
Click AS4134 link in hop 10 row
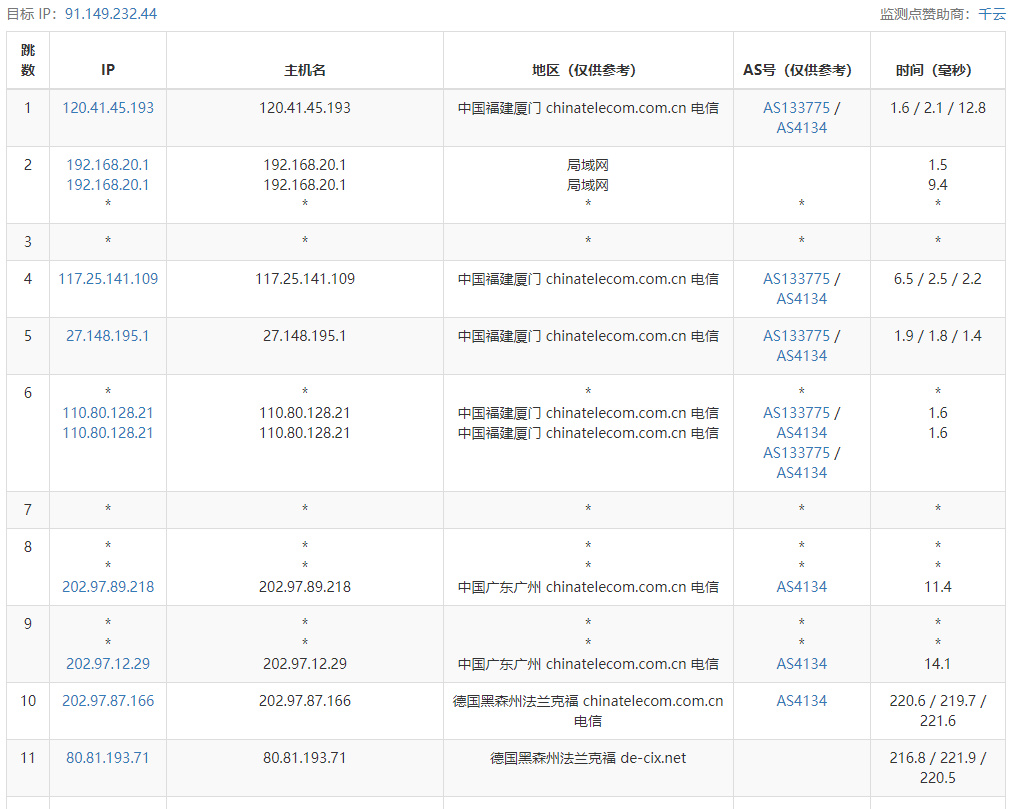tap(801, 701)
